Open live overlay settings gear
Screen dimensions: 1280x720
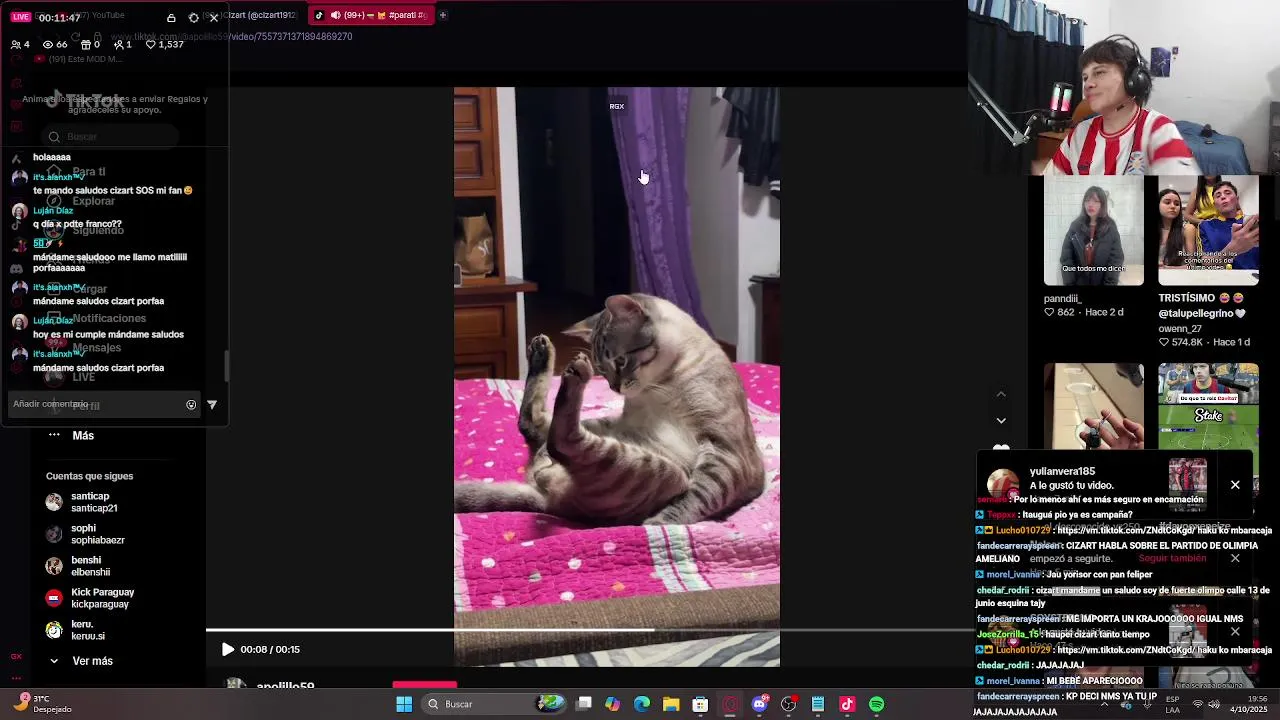click(x=193, y=18)
